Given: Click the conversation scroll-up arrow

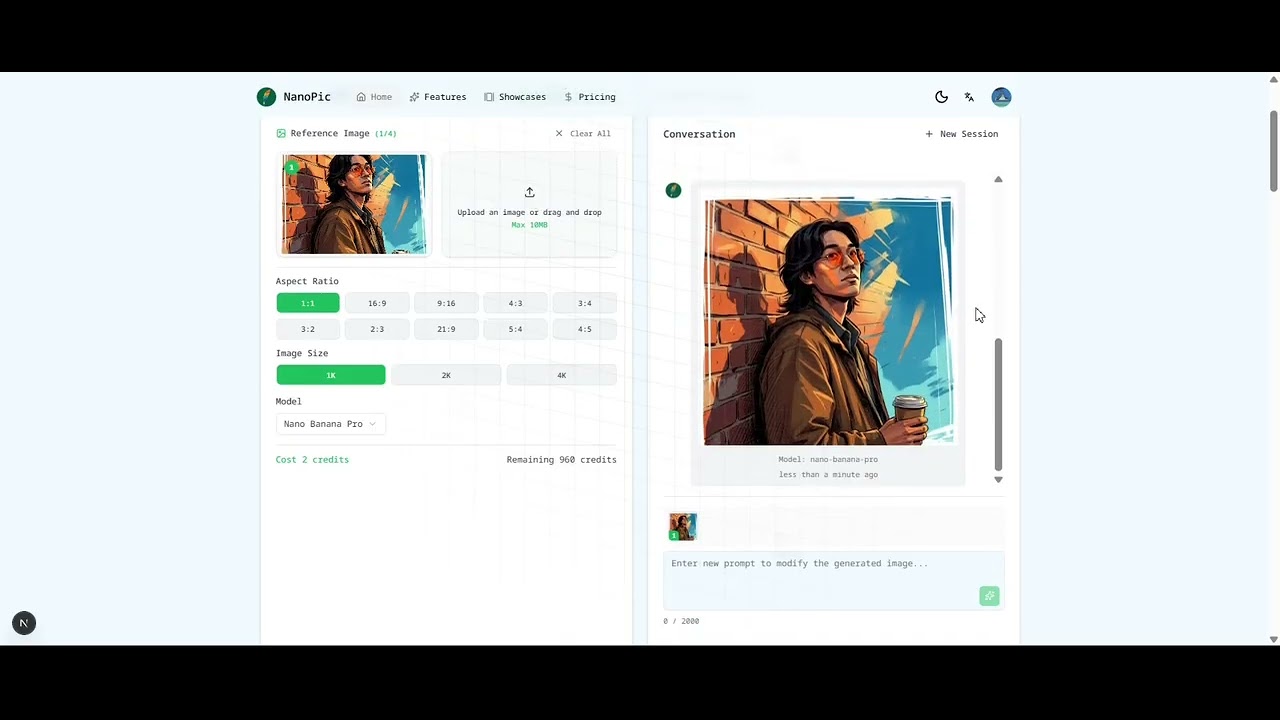Looking at the screenshot, I should (x=998, y=179).
